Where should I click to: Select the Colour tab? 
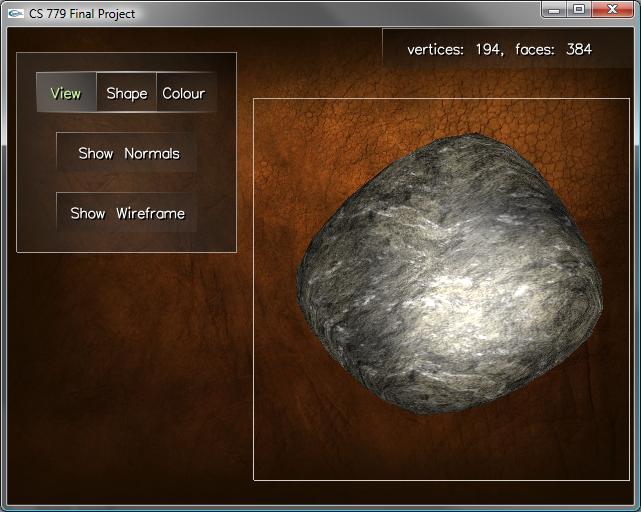[x=184, y=93]
